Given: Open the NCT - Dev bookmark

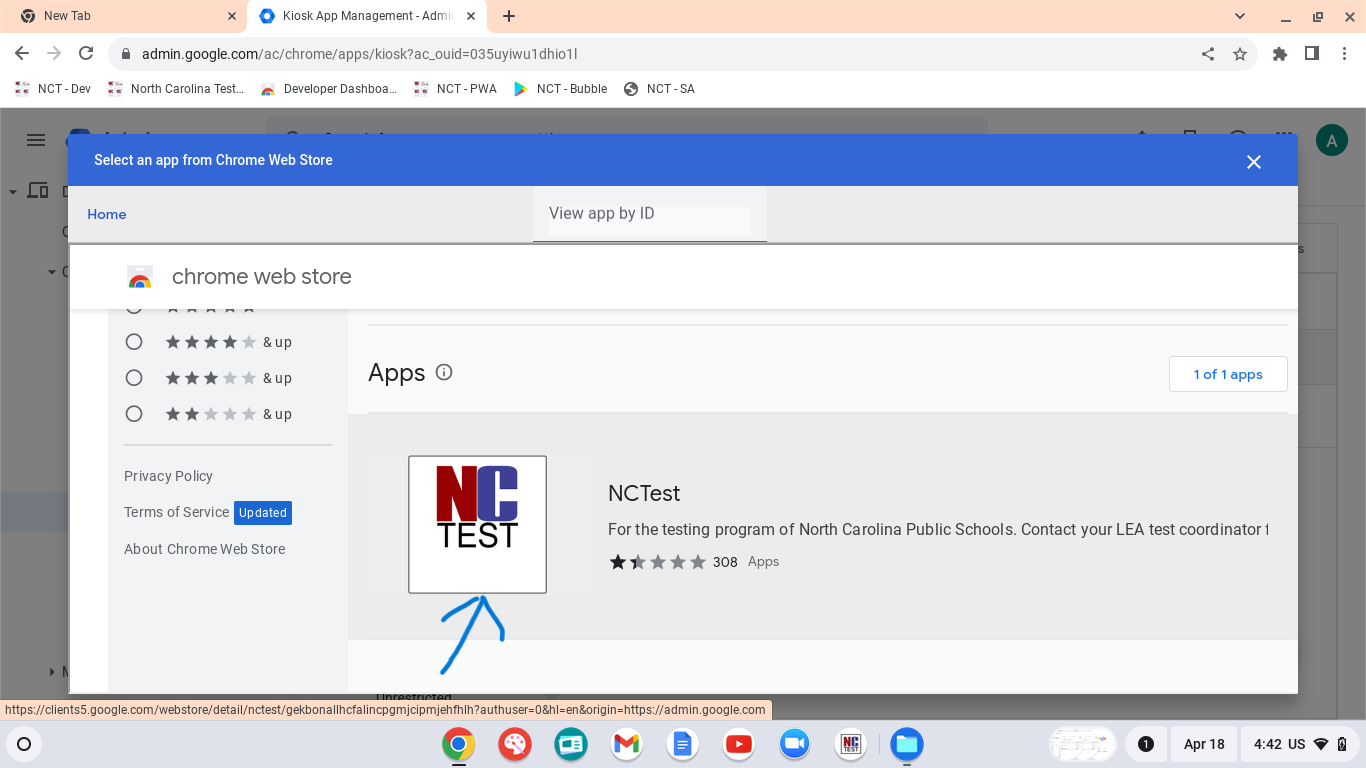Looking at the screenshot, I should click(x=53, y=89).
